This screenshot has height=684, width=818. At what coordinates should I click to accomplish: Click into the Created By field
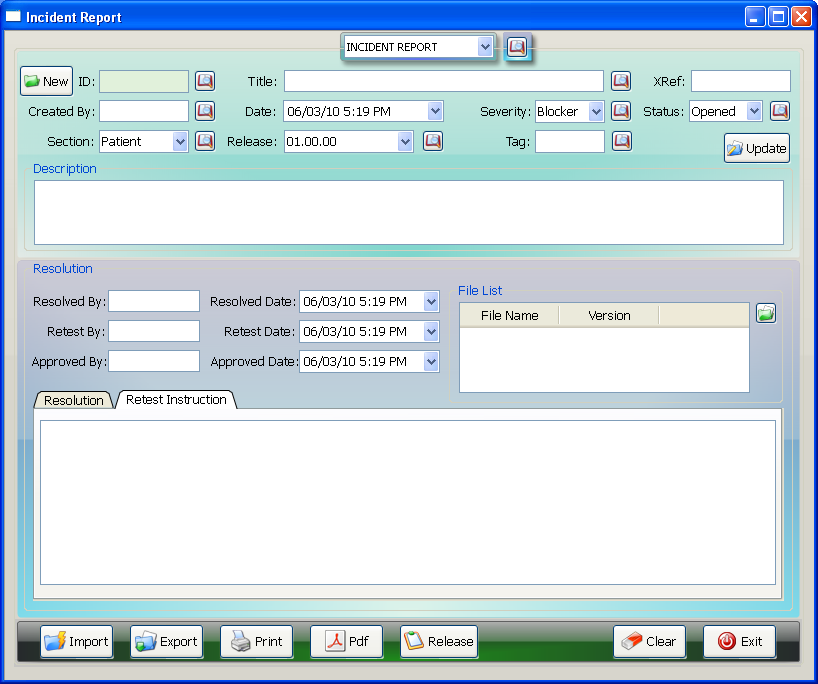pyautogui.click(x=144, y=111)
